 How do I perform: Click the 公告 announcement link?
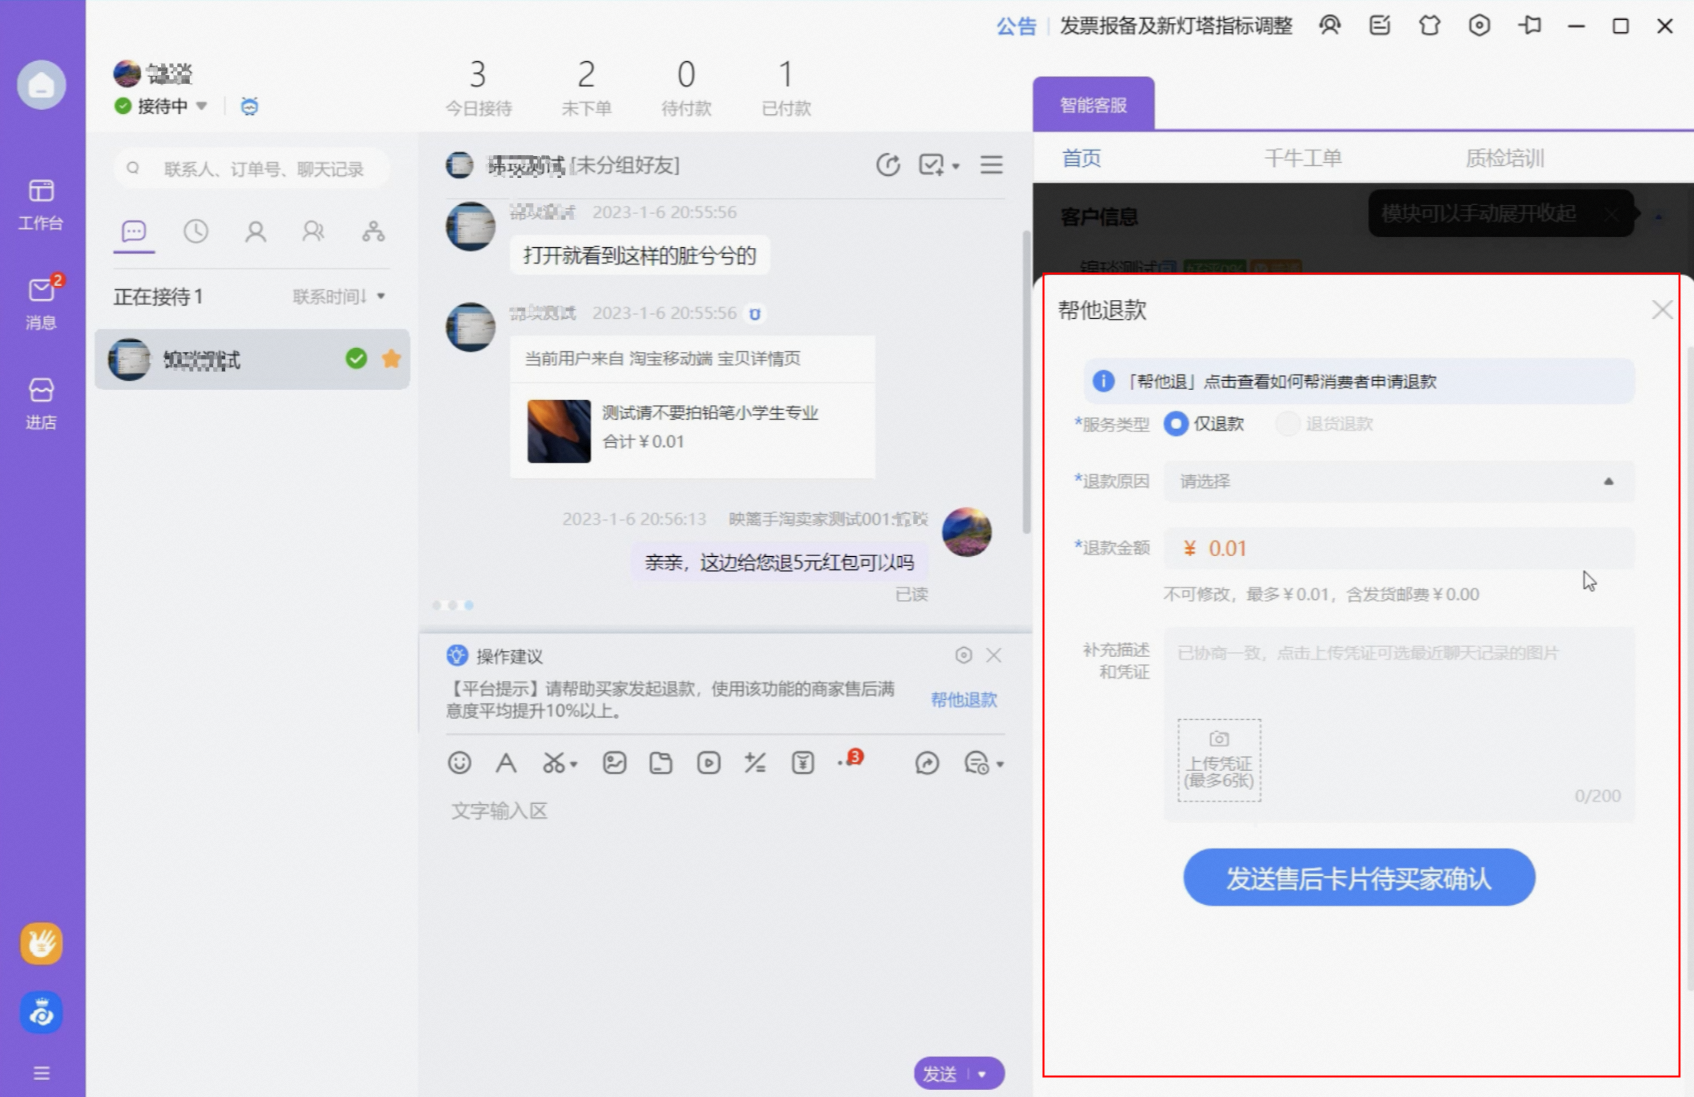(1016, 26)
